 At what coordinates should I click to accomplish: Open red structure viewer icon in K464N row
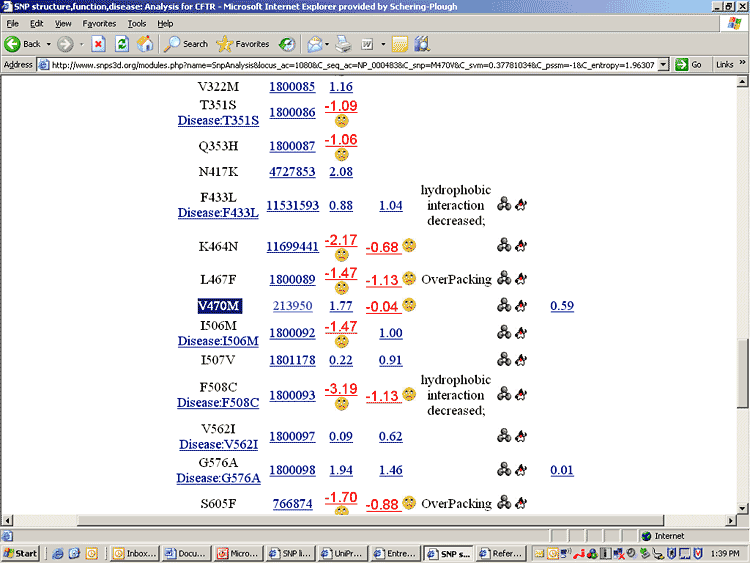(521, 245)
